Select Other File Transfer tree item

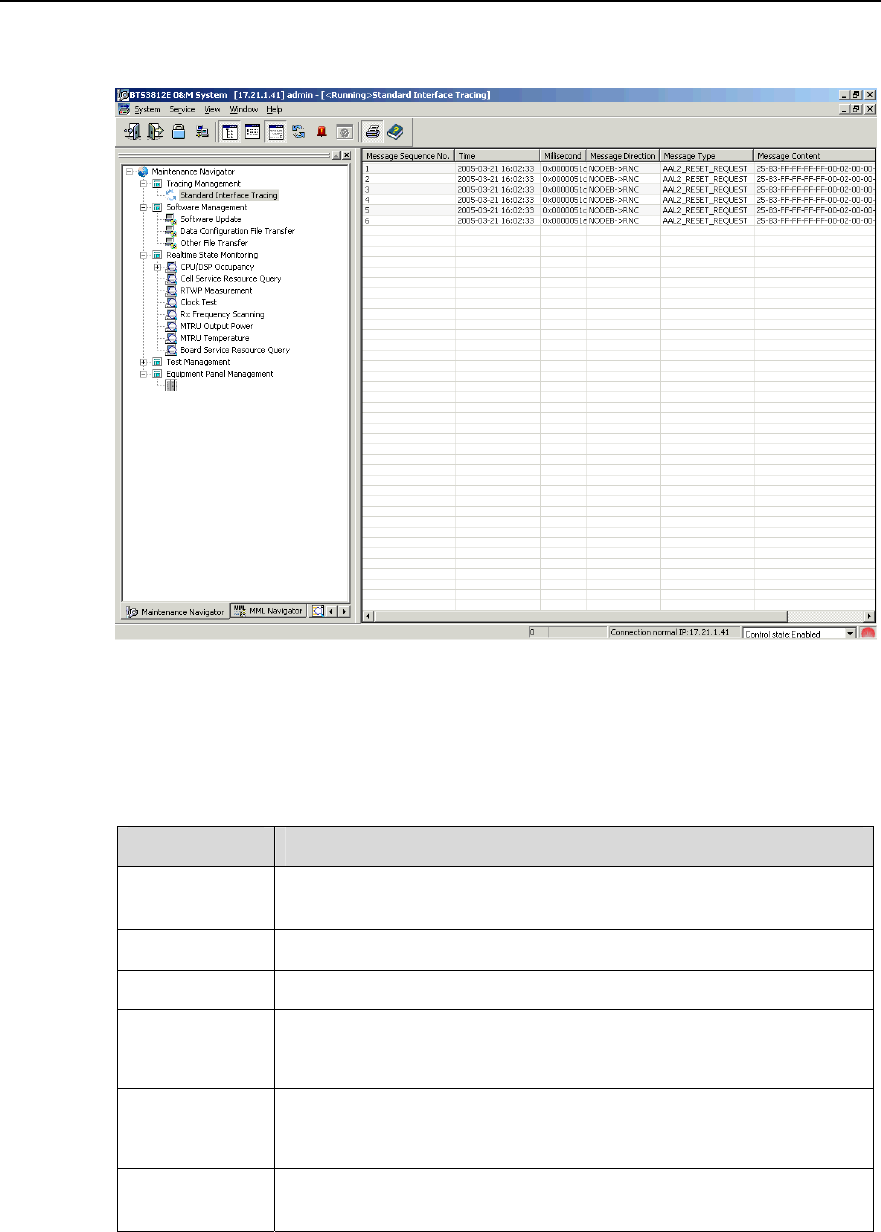tap(214, 243)
